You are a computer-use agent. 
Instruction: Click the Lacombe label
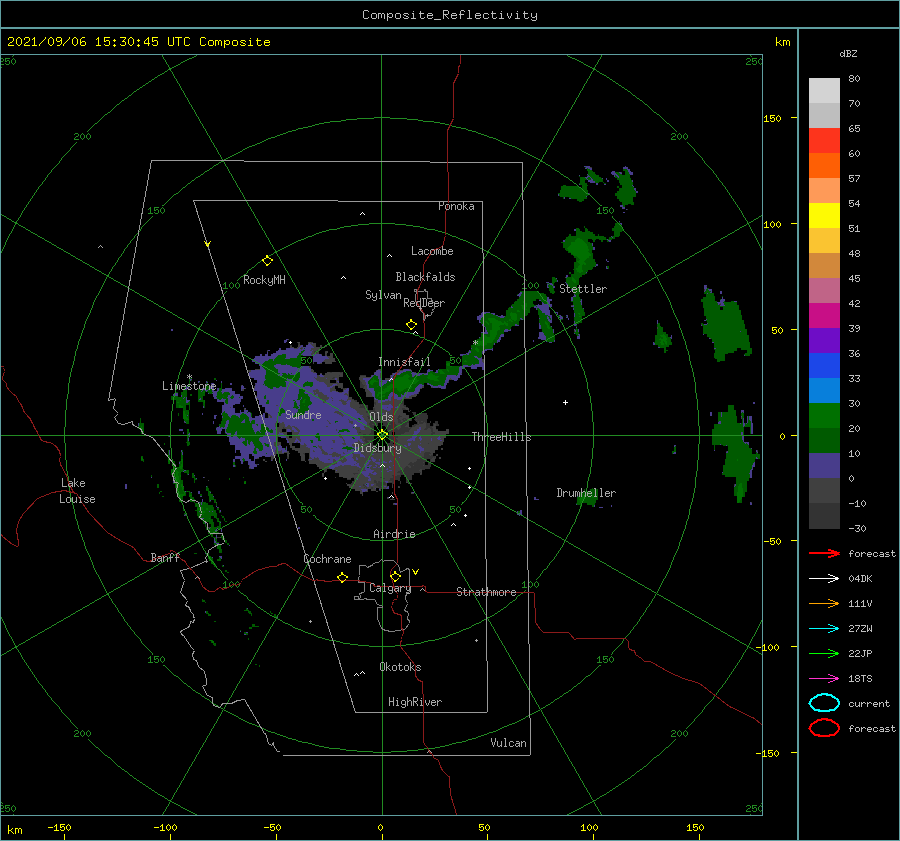[x=432, y=251]
